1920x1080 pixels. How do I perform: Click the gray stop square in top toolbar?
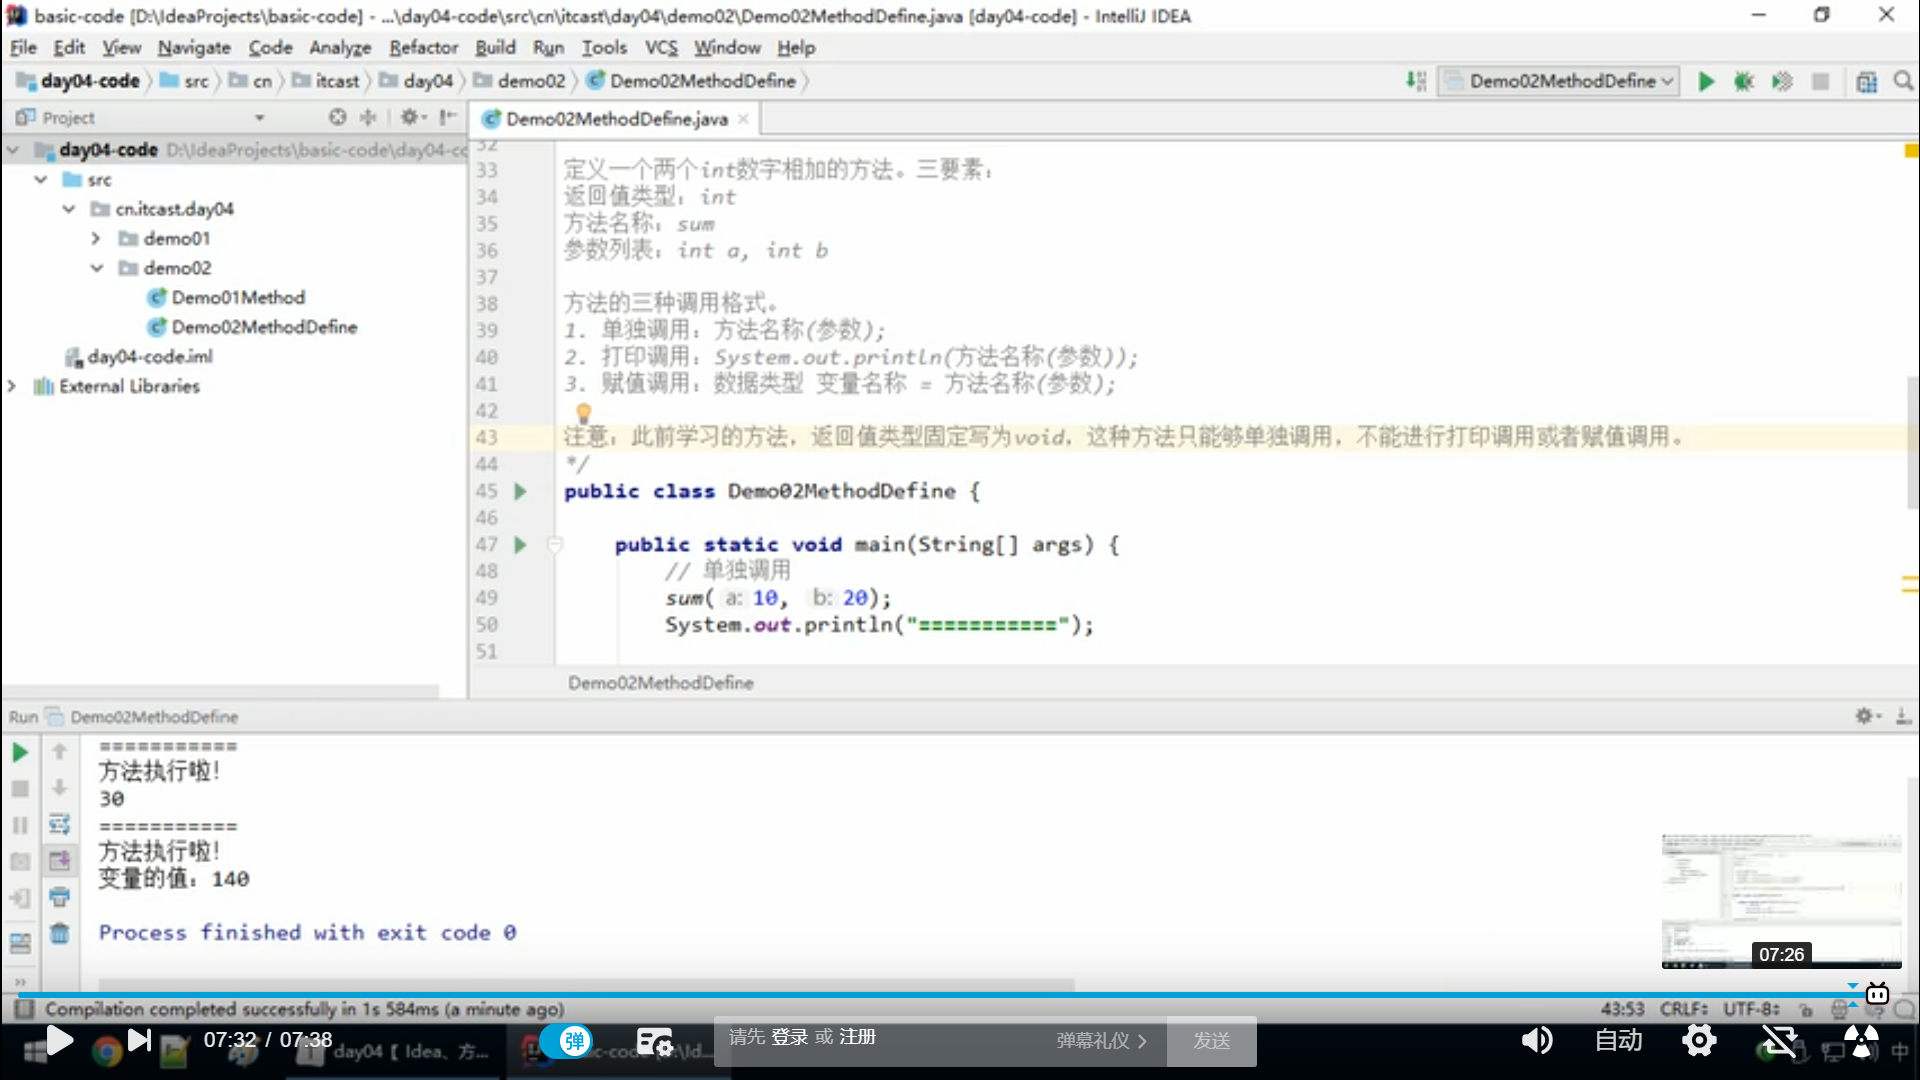[x=1820, y=81]
